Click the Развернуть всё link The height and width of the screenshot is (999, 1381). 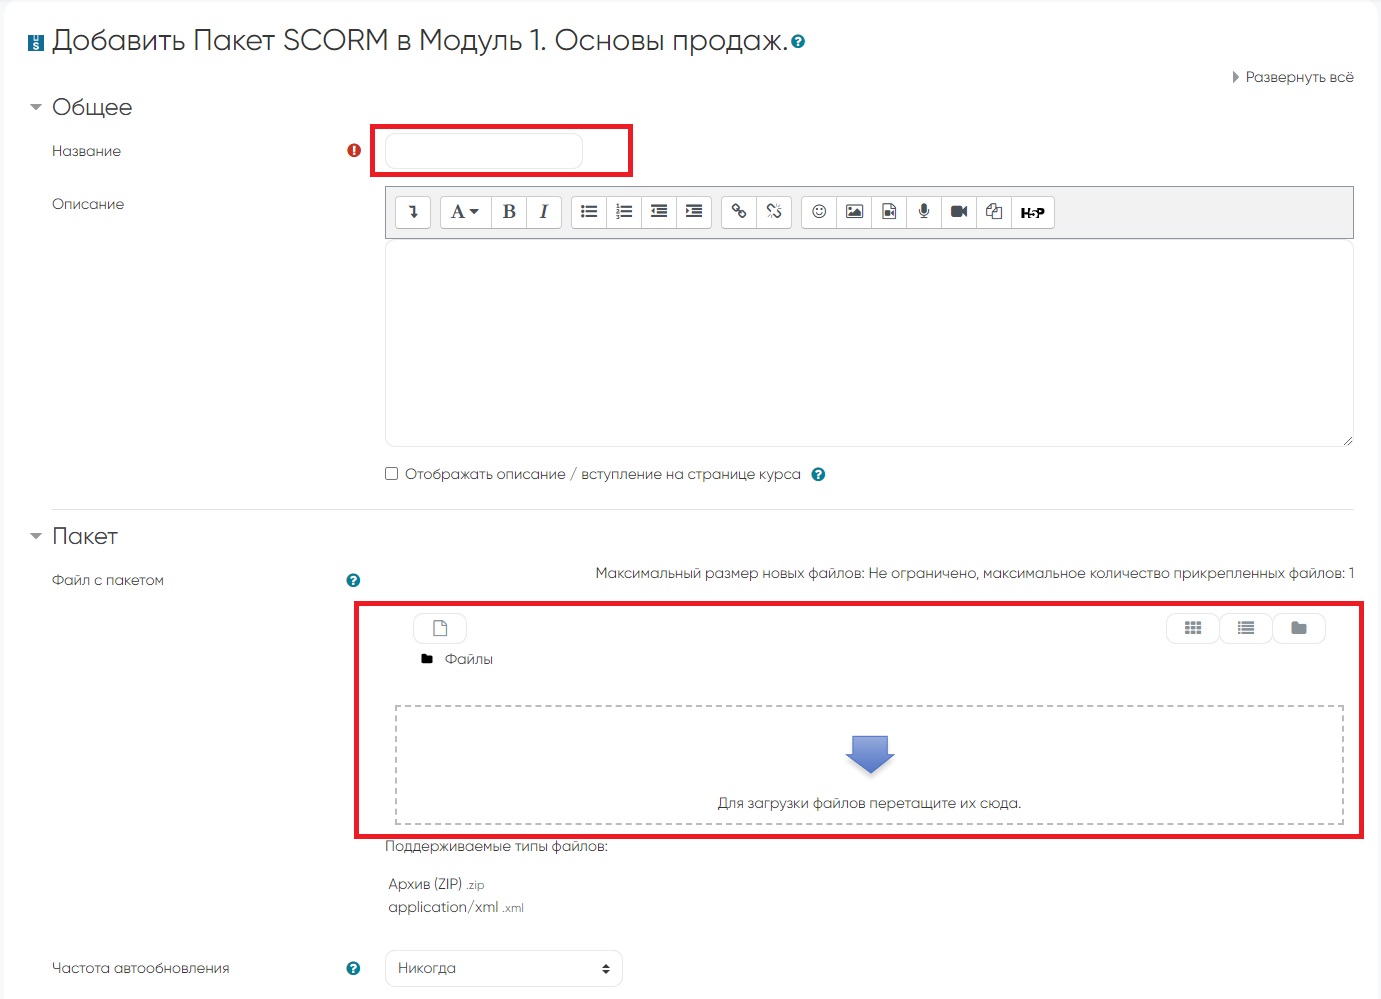1298,77
